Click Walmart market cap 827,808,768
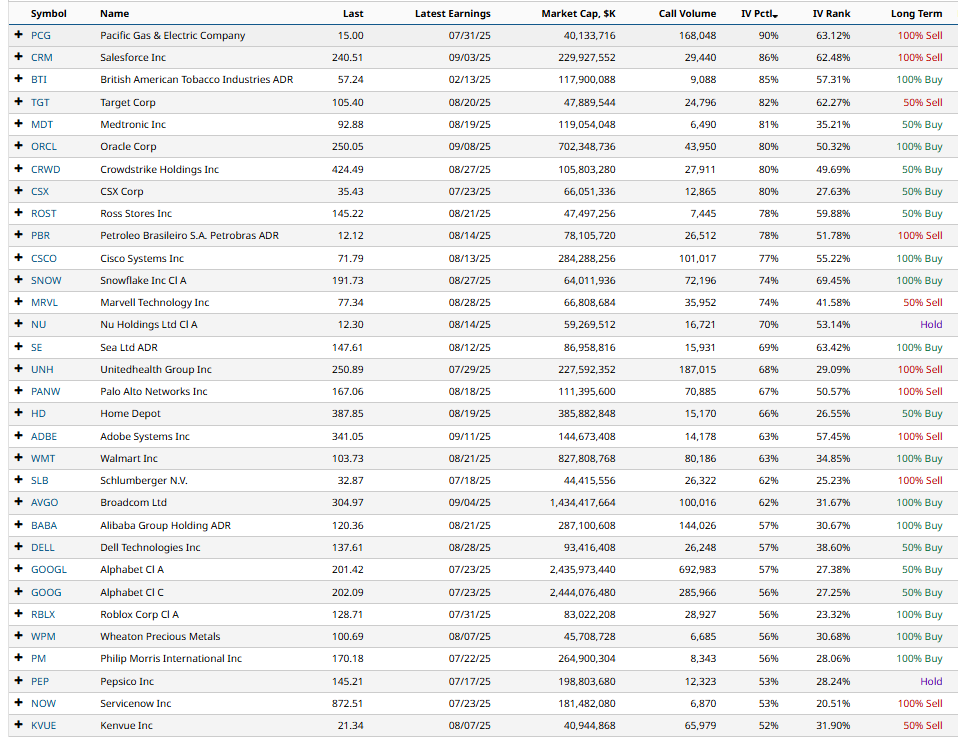Image resolution: width=958 pixels, height=748 pixels. pyautogui.click(x=587, y=458)
